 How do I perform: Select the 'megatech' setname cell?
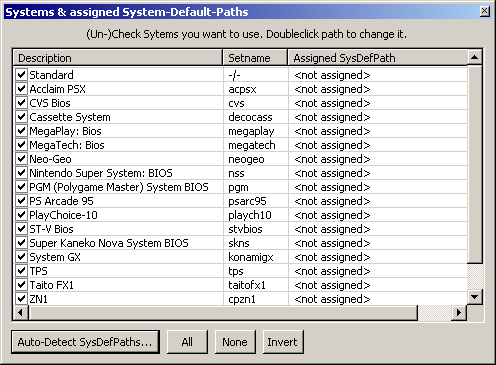pyautogui.click(x=252, y=145)
